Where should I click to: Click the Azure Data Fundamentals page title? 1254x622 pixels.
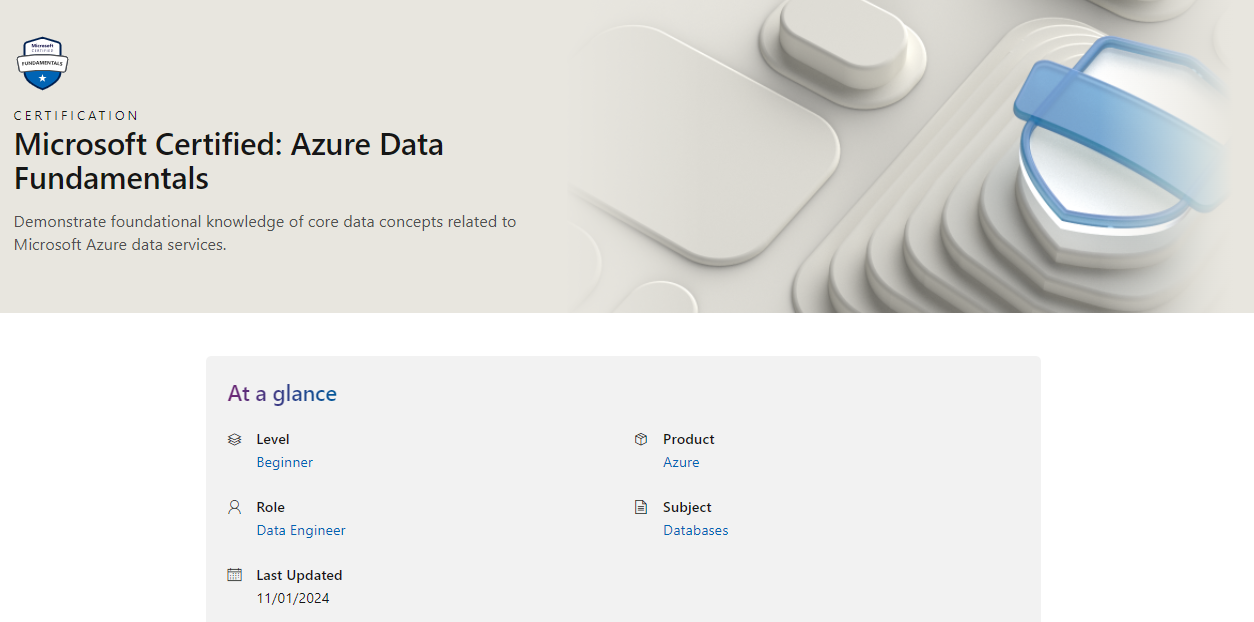229,161
